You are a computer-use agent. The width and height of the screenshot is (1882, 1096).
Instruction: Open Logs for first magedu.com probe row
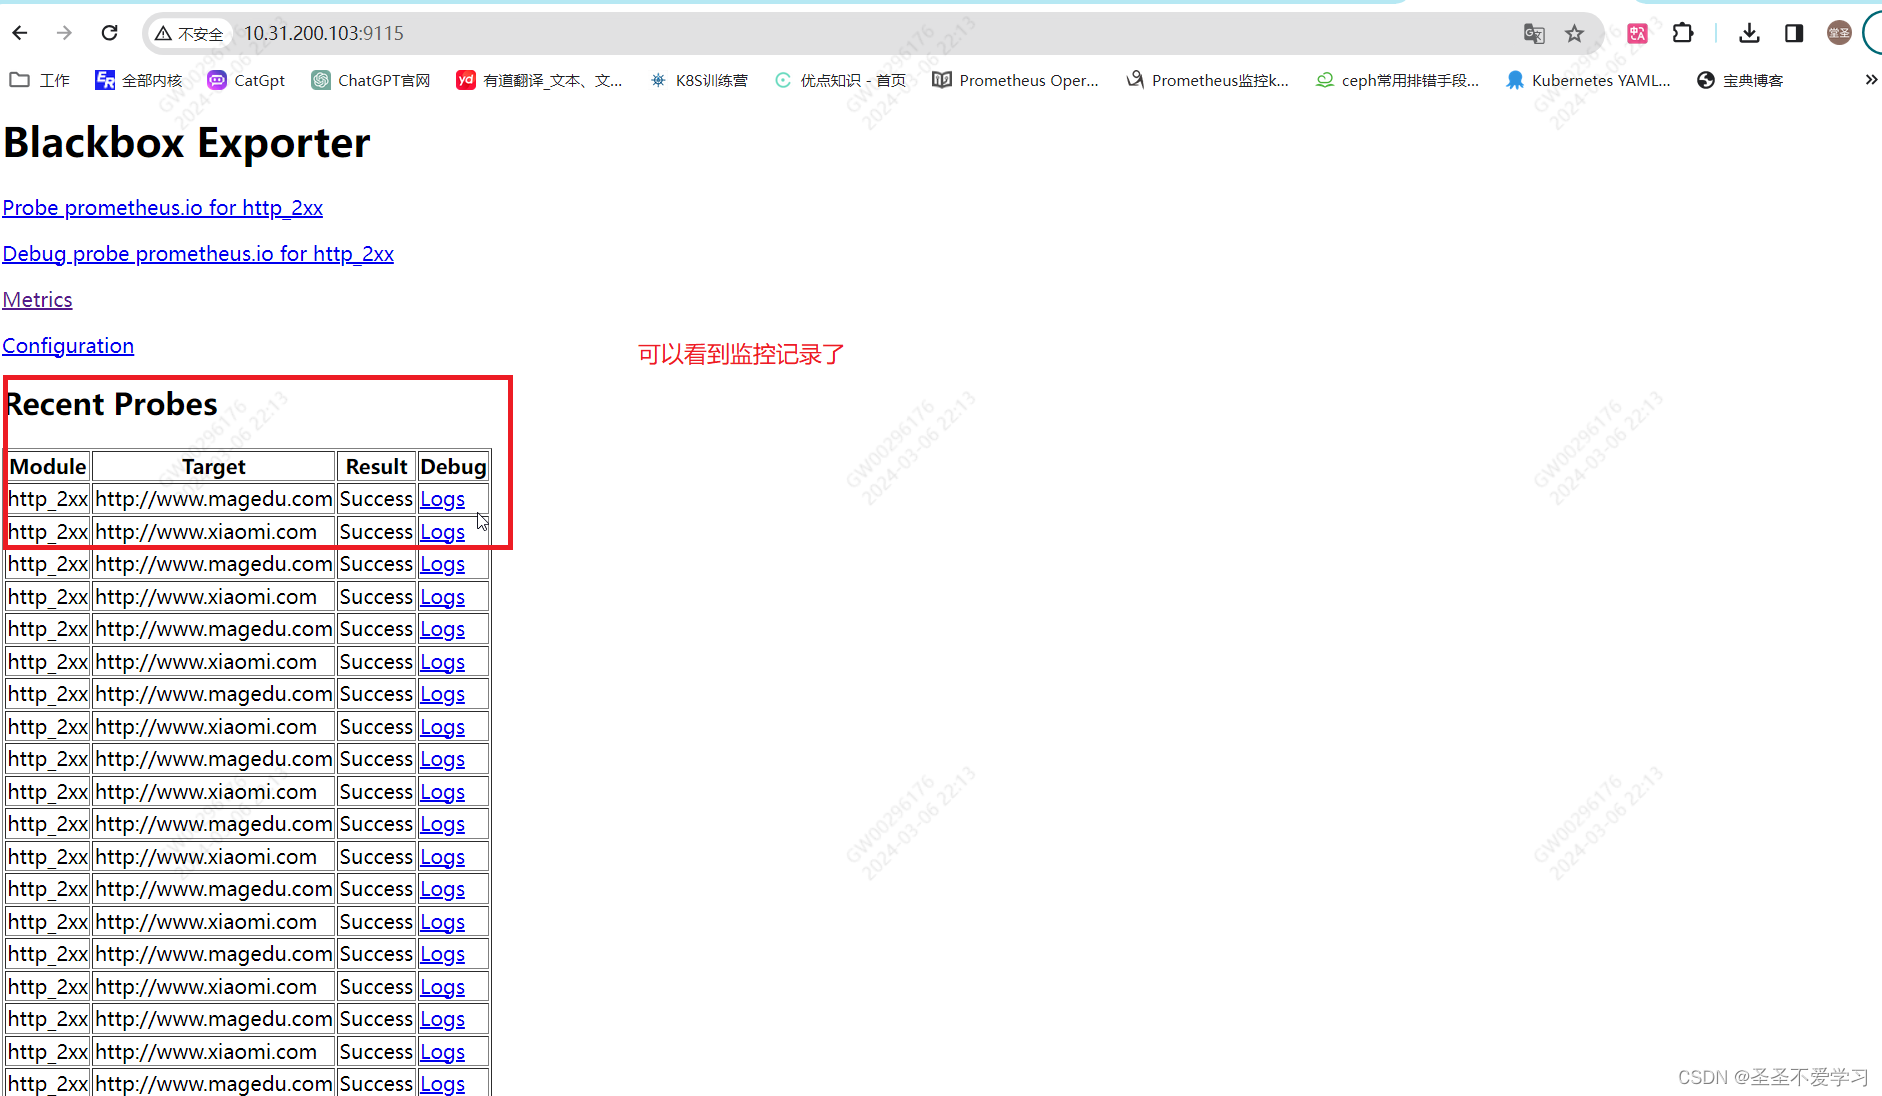pyautogui.click(x=442, y=499)
